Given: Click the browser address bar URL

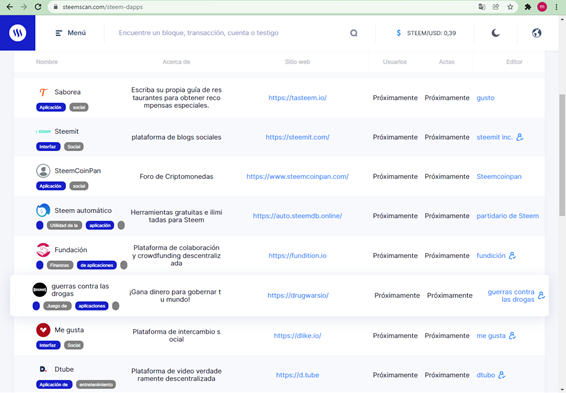Looking at the screenshot, I should point(103,7).
